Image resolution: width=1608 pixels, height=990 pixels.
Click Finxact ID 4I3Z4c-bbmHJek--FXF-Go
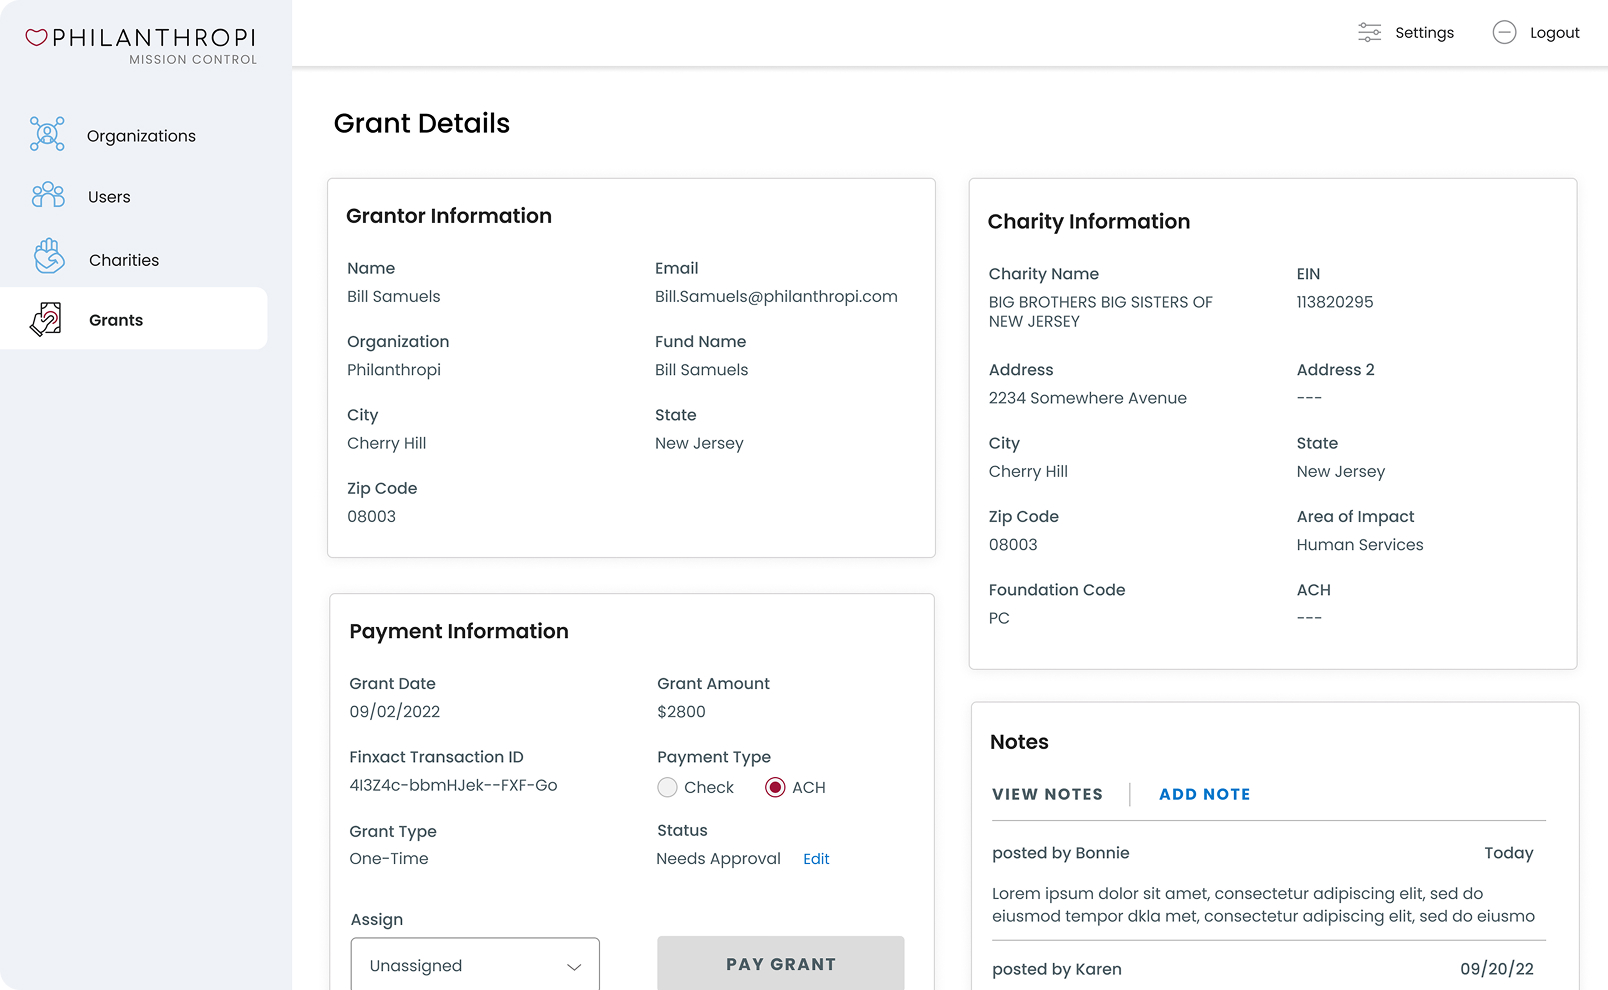(x=453, y=786)
